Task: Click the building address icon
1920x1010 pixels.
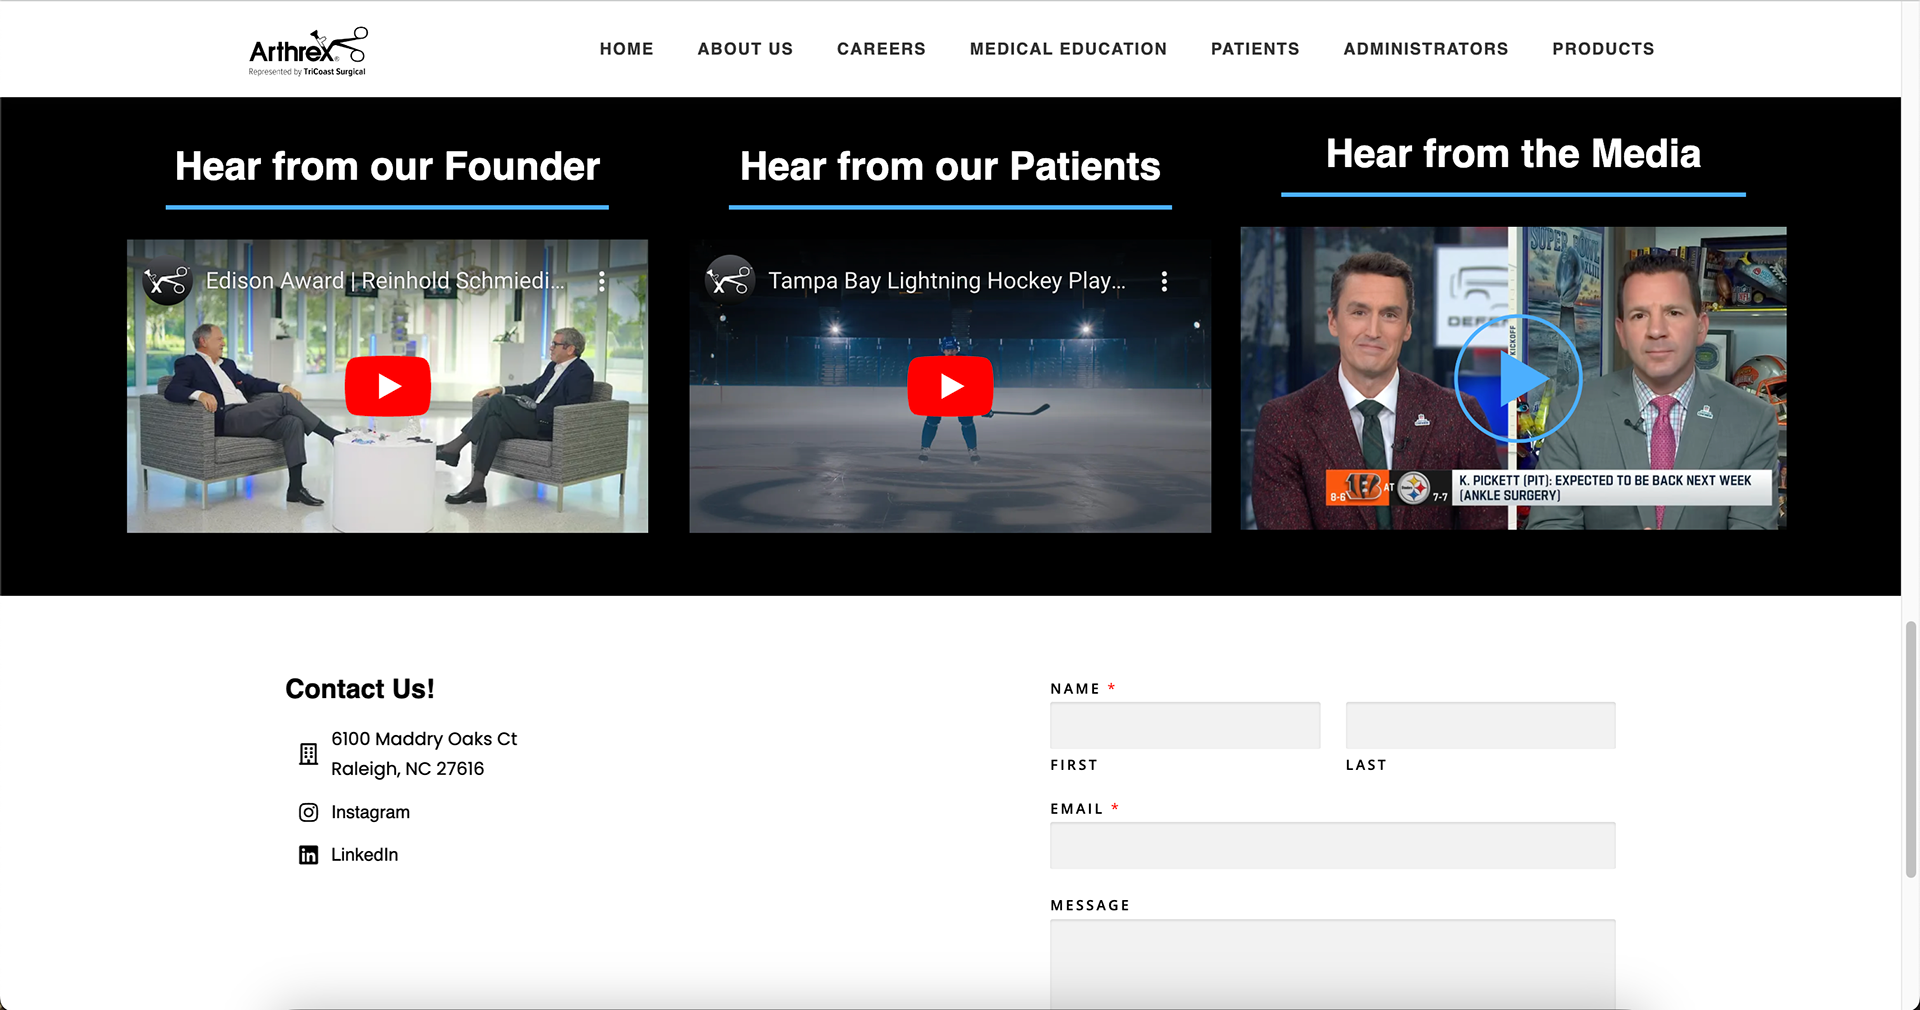Action: 309,754
